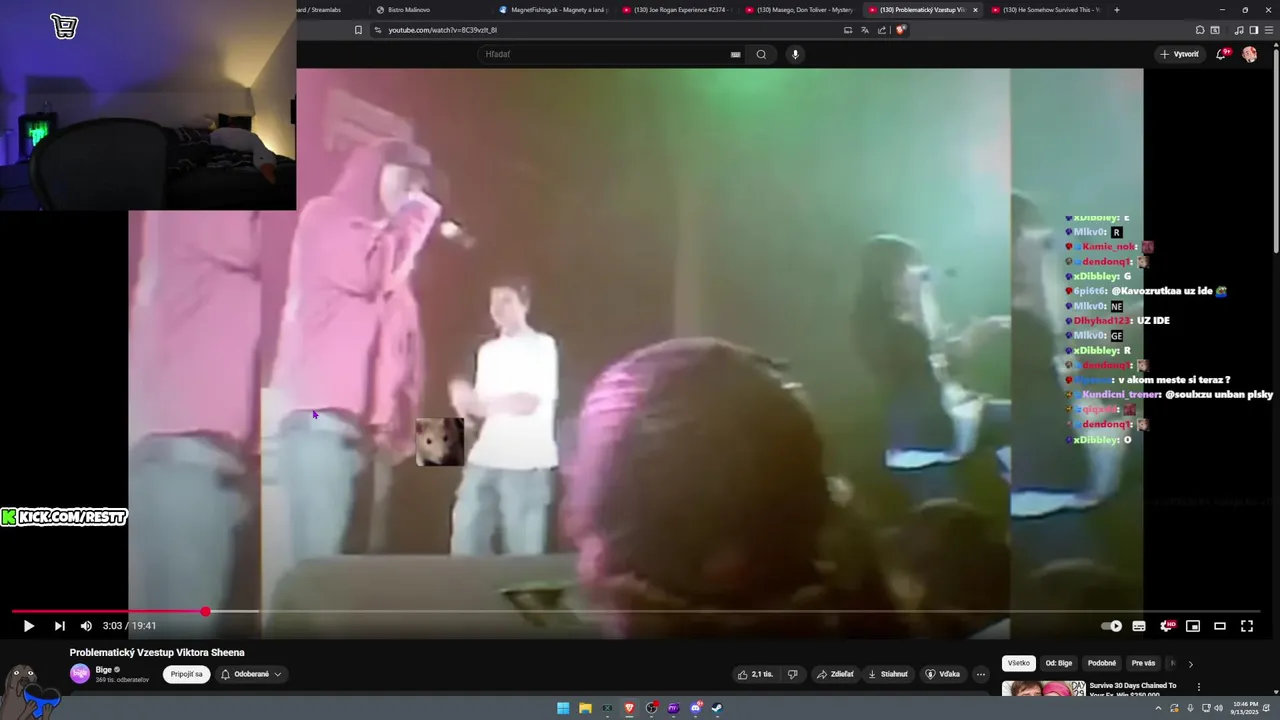Open YouTube notifications bell
1280x720 pixels.
click(x=1221, y=54)
